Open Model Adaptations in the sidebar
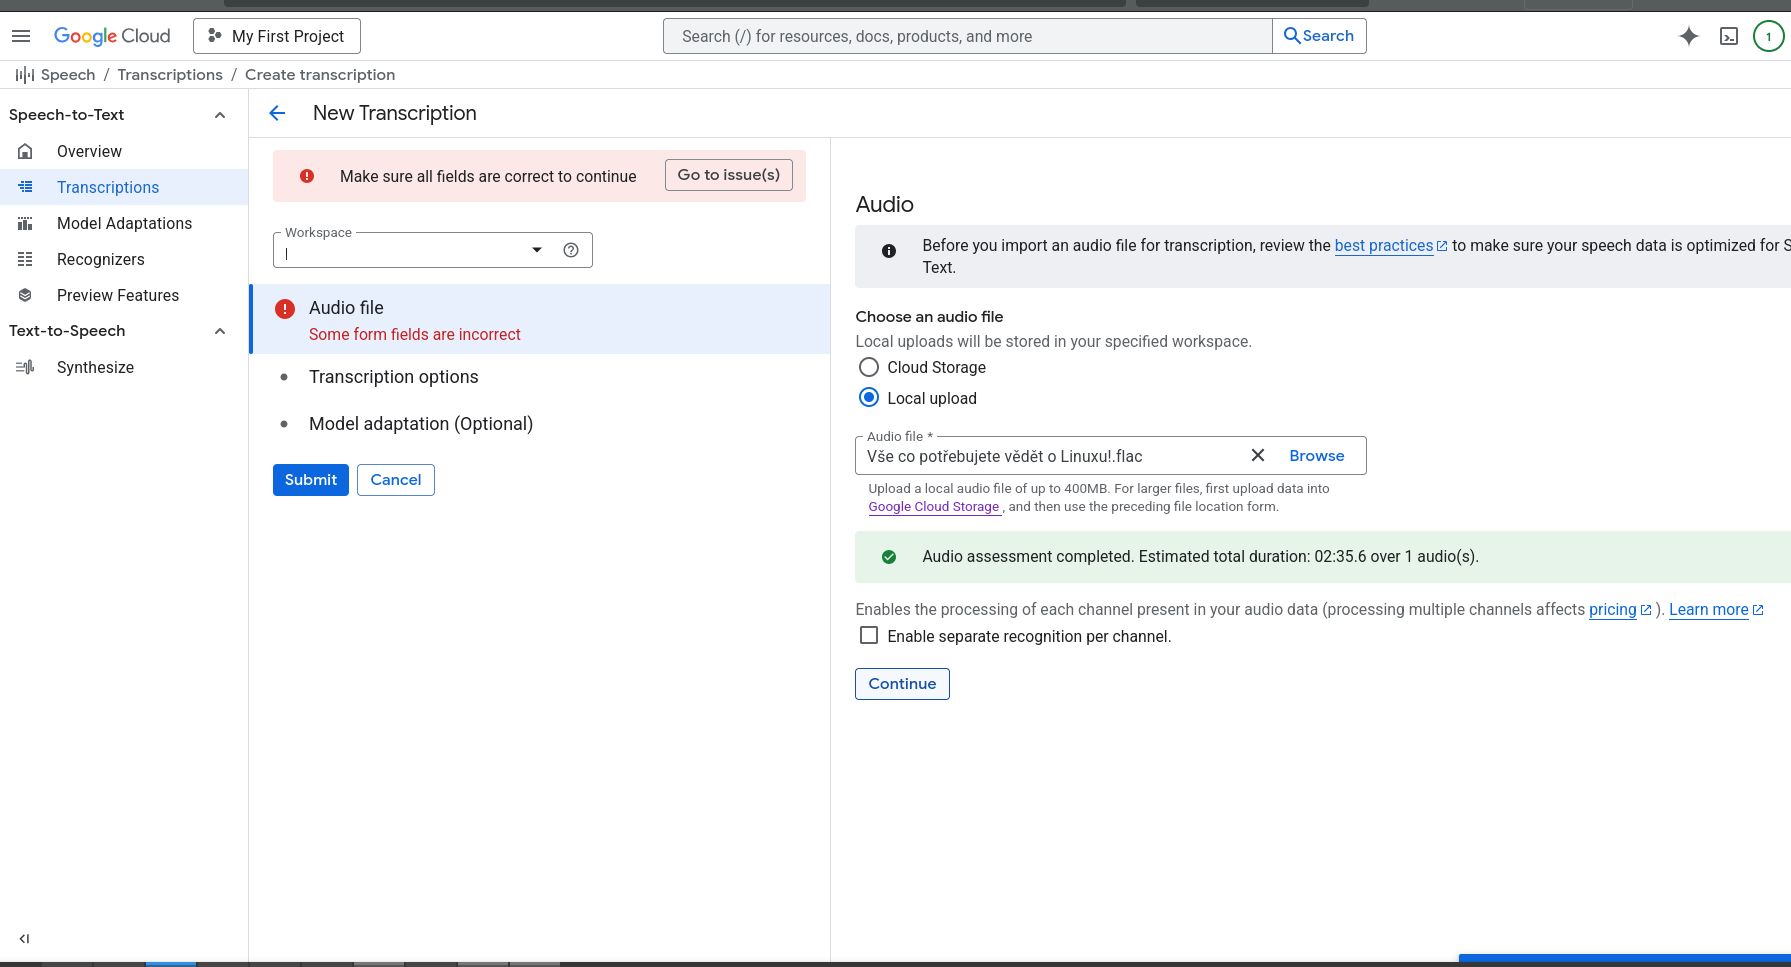Image resolution: width=1791 pixels, height=967 pixels. (x=124, y=223)
